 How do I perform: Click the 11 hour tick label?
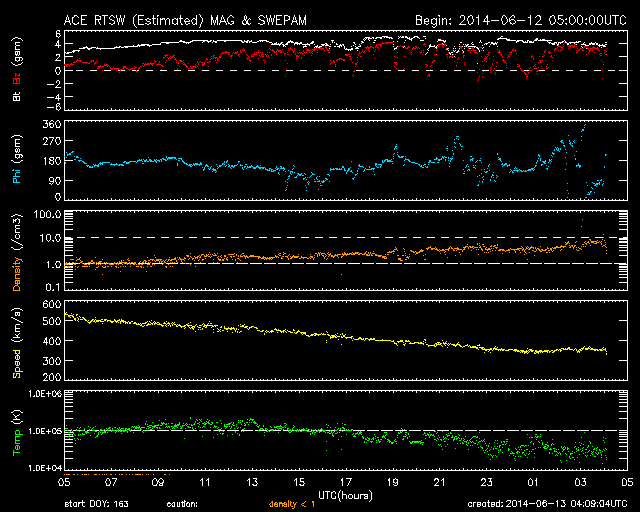tap(205, 482)
